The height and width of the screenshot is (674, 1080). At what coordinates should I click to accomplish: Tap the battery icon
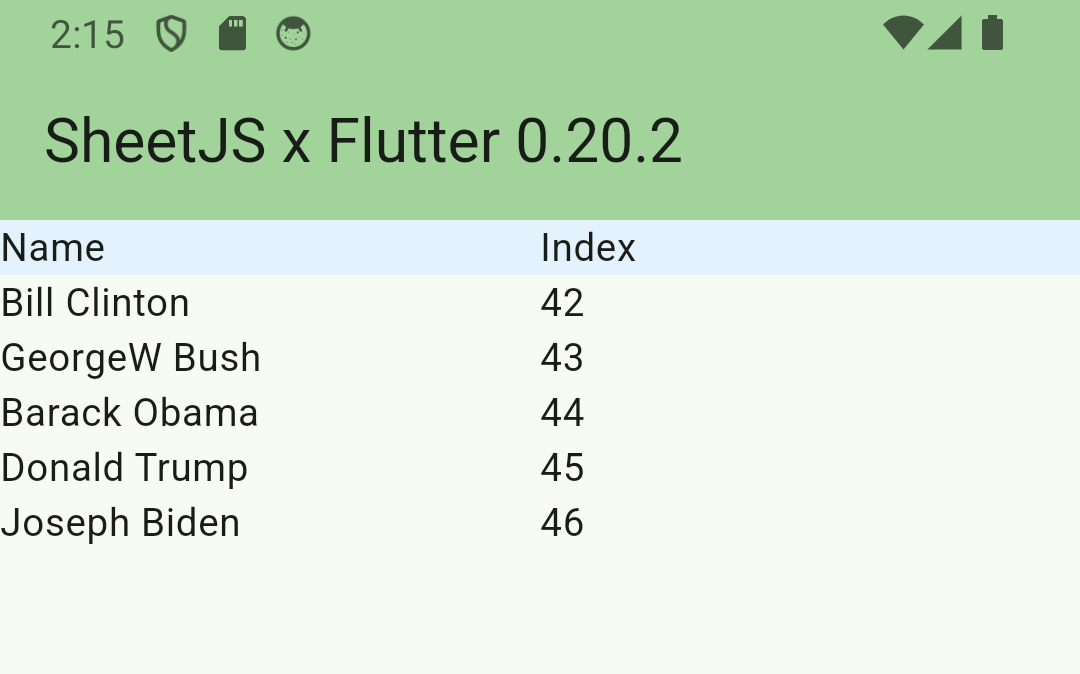(x=992, y=33)
